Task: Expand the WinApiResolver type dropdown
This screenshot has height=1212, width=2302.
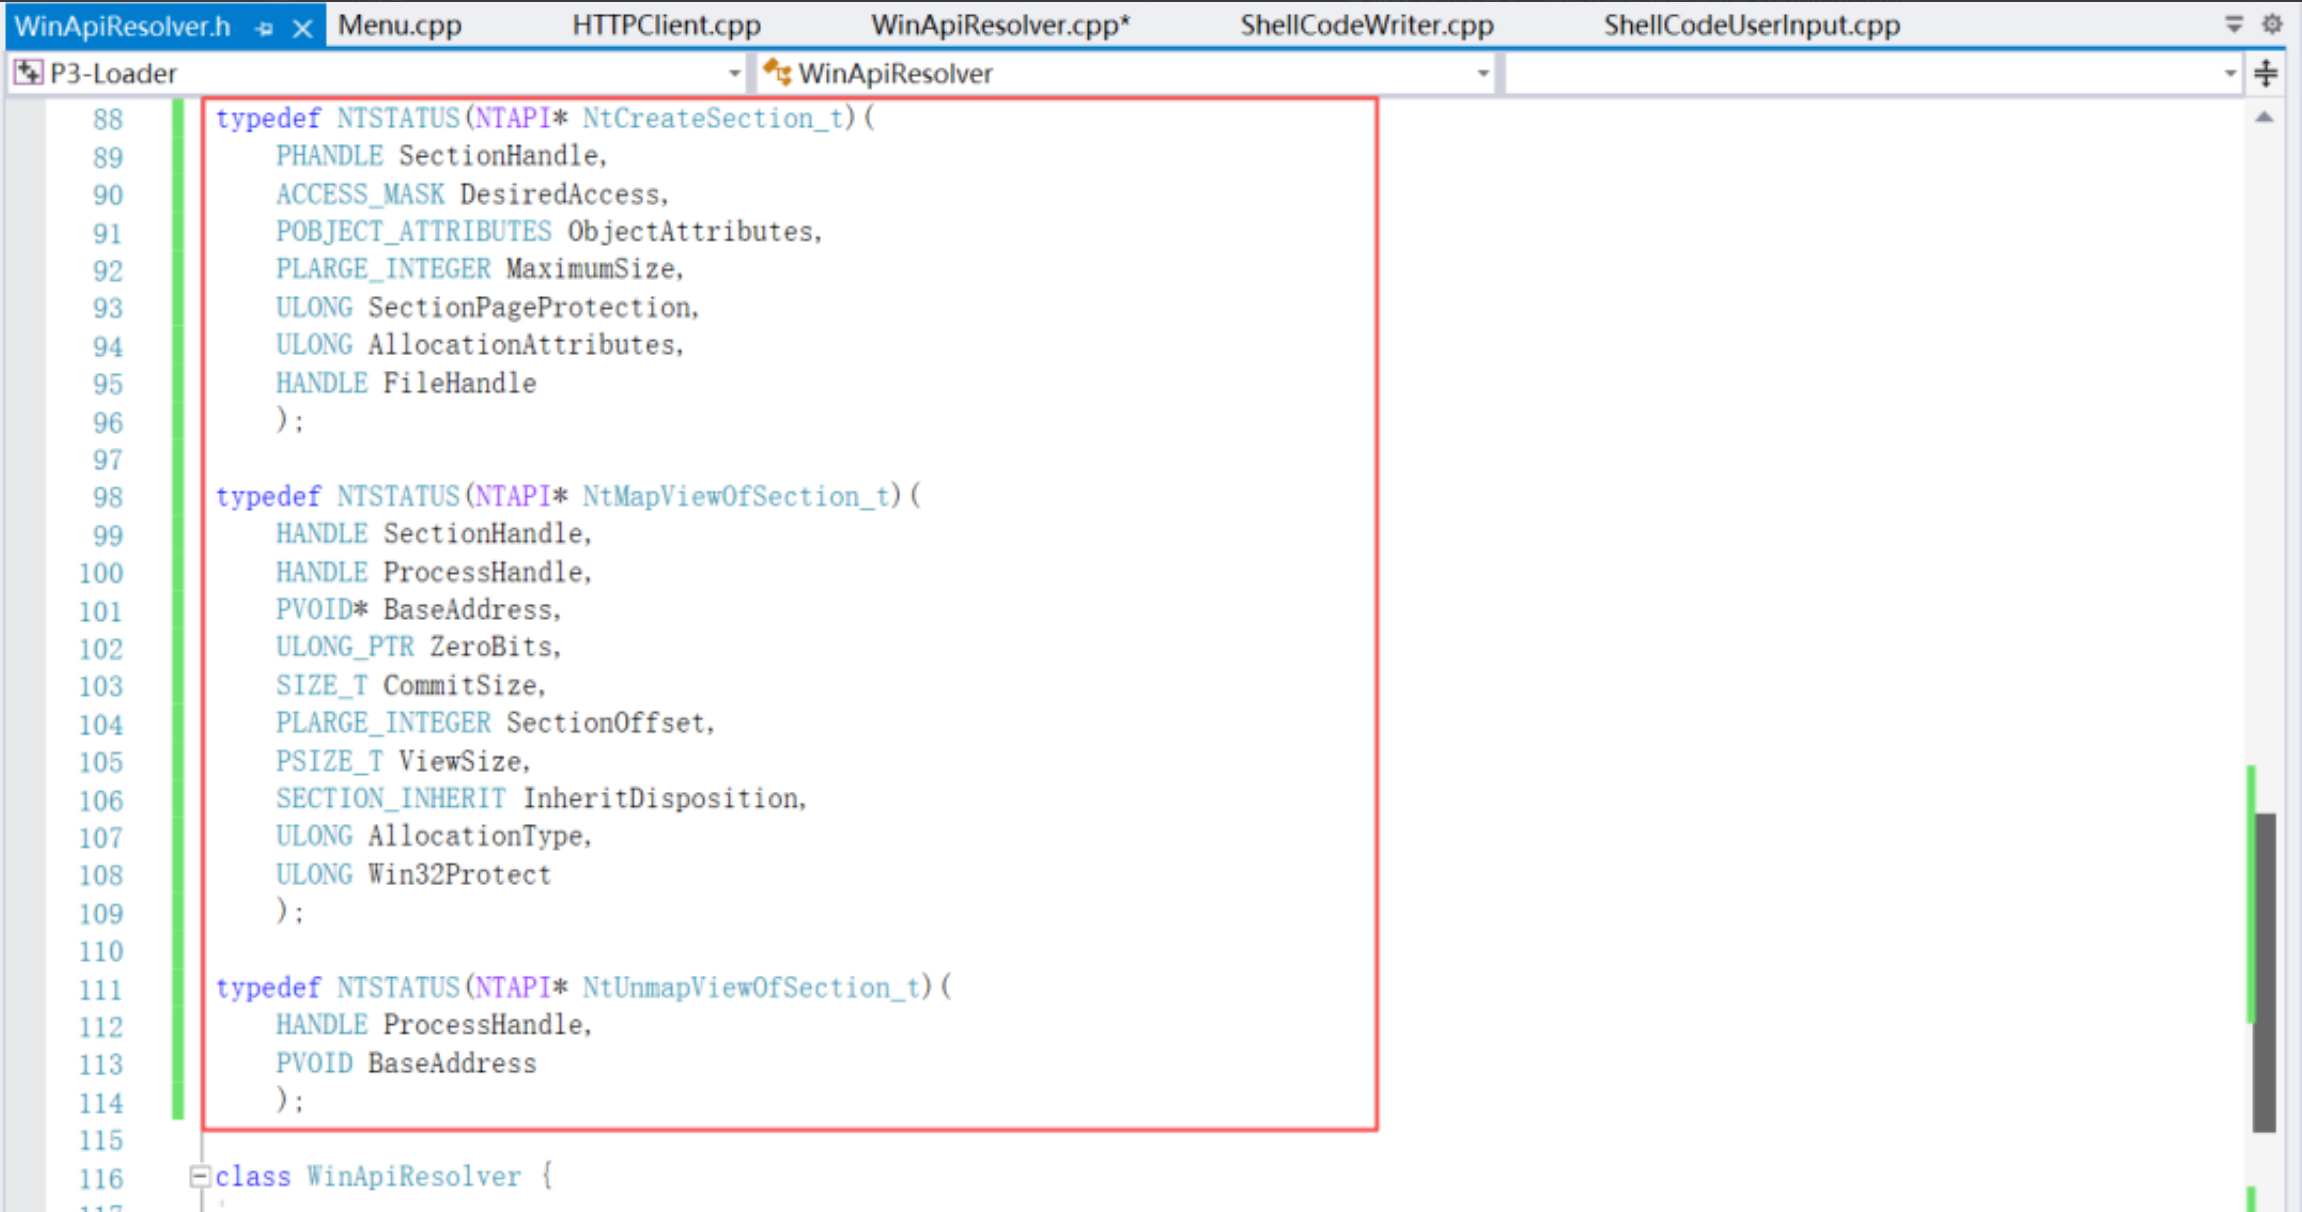Action: tap(1482, 73)
